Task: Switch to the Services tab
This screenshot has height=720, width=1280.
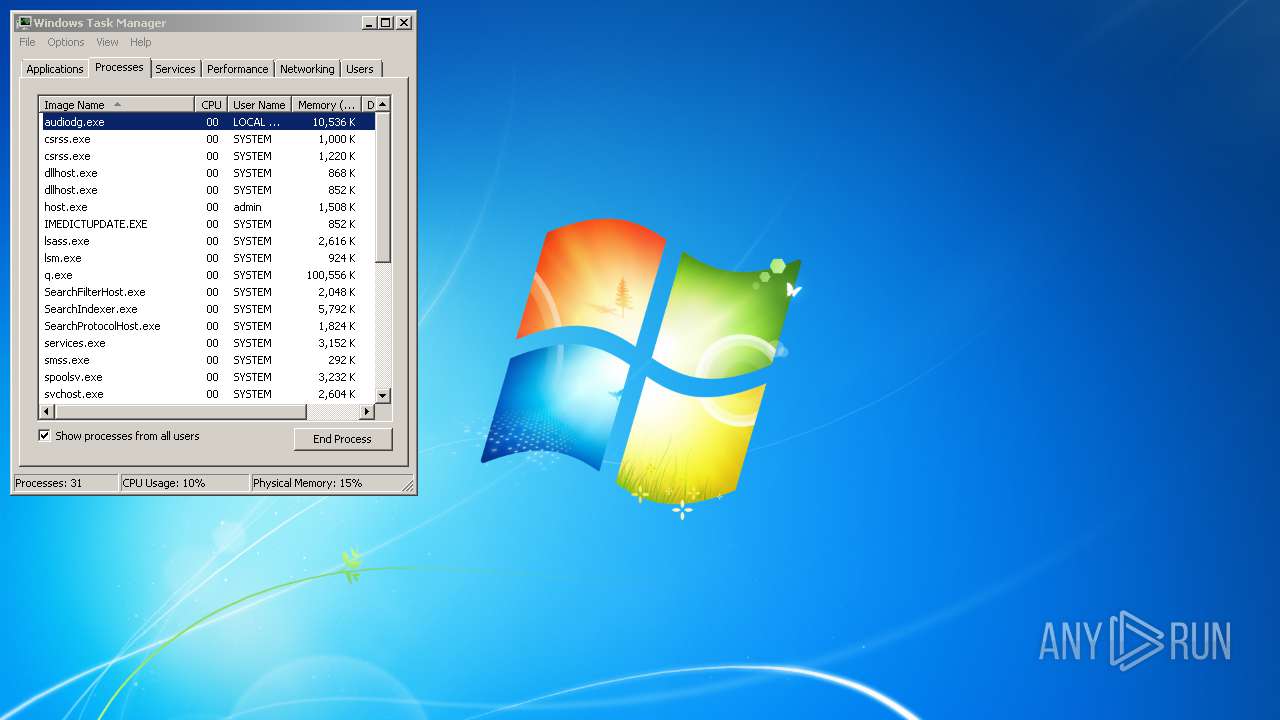Action: (175, 69)
